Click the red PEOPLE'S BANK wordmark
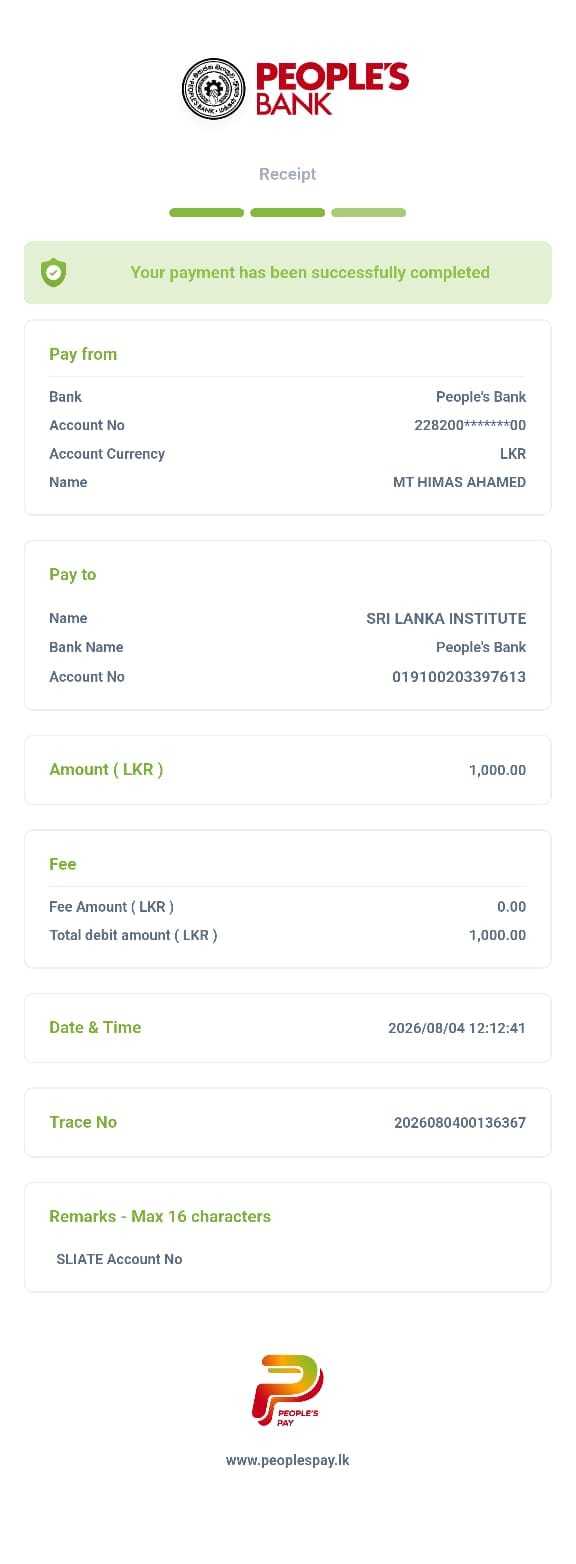Viewport: 576px width, 1564px height. pos(332,89)
